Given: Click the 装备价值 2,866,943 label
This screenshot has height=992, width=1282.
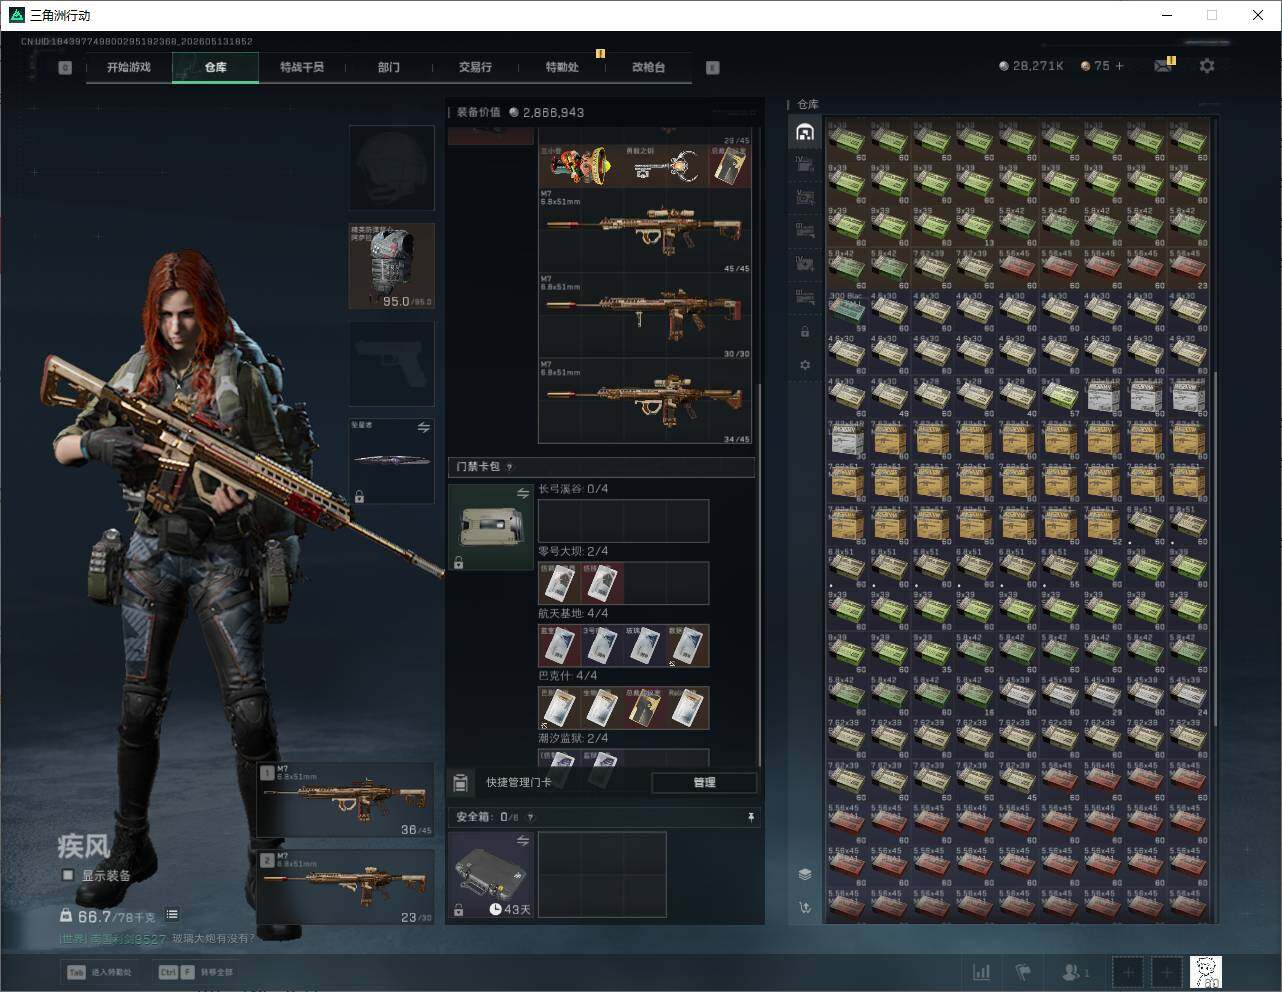Looking at the screenshot, I should (x=520, y=112).
